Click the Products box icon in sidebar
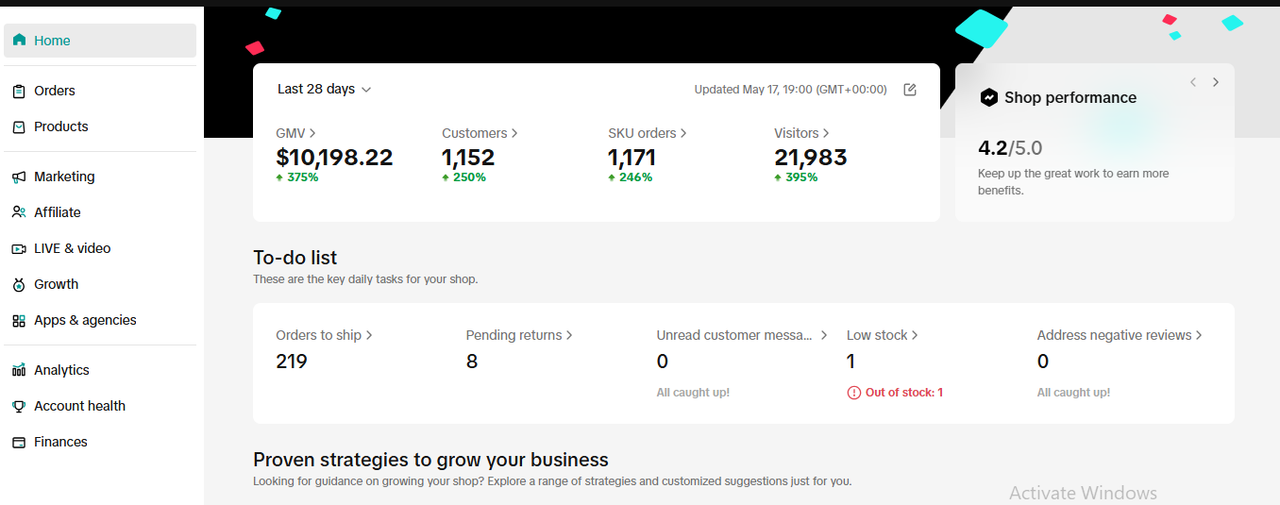Image resolution: width=1280 pixels, height=505 pixels. (18, 127)
